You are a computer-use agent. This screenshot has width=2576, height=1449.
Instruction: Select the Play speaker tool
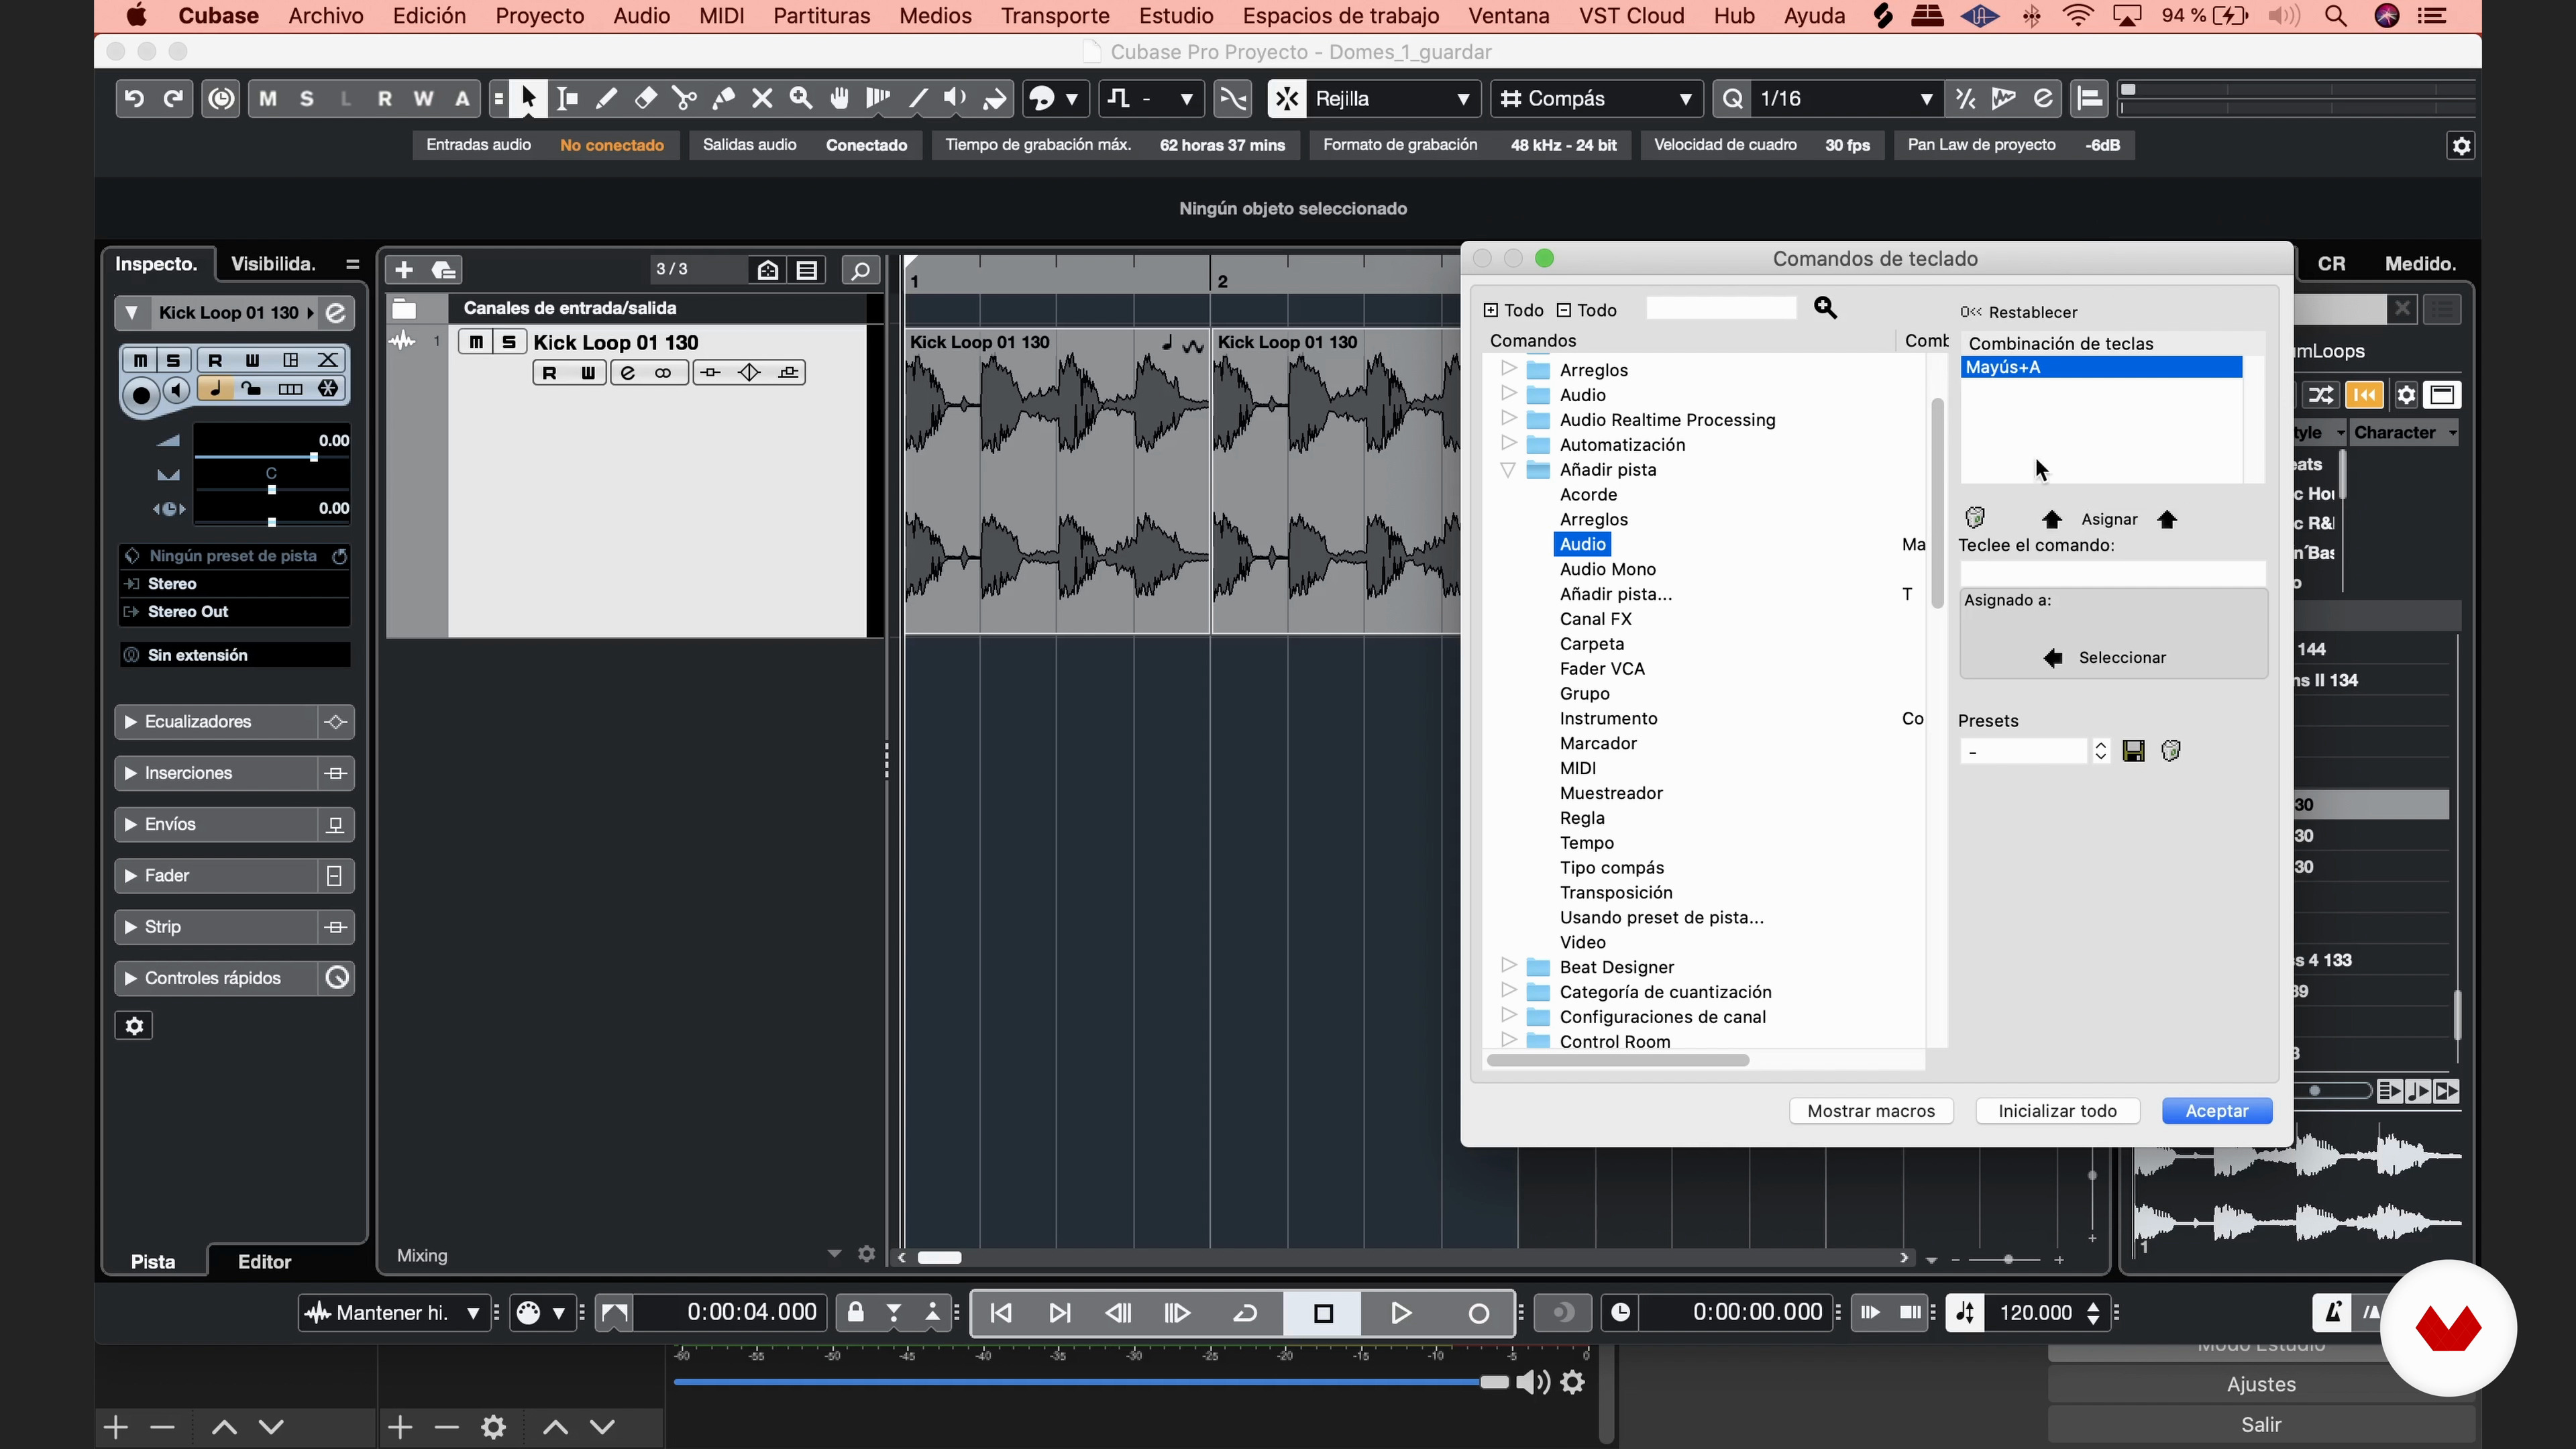point(956,98)
